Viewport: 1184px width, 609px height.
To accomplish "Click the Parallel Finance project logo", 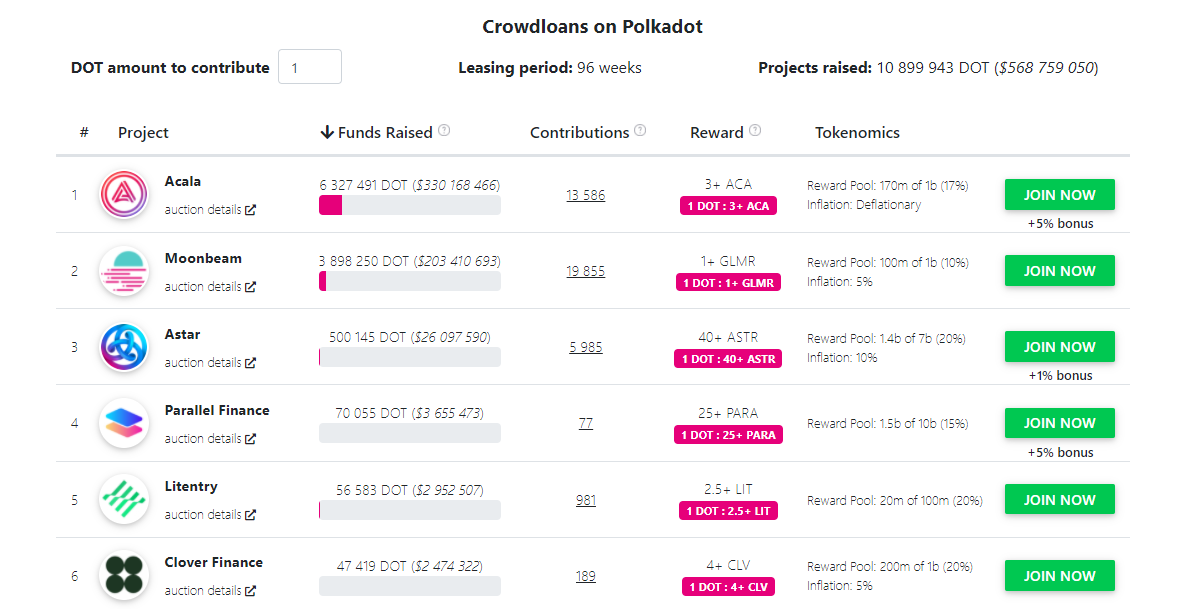I will (x=124, y=423).
